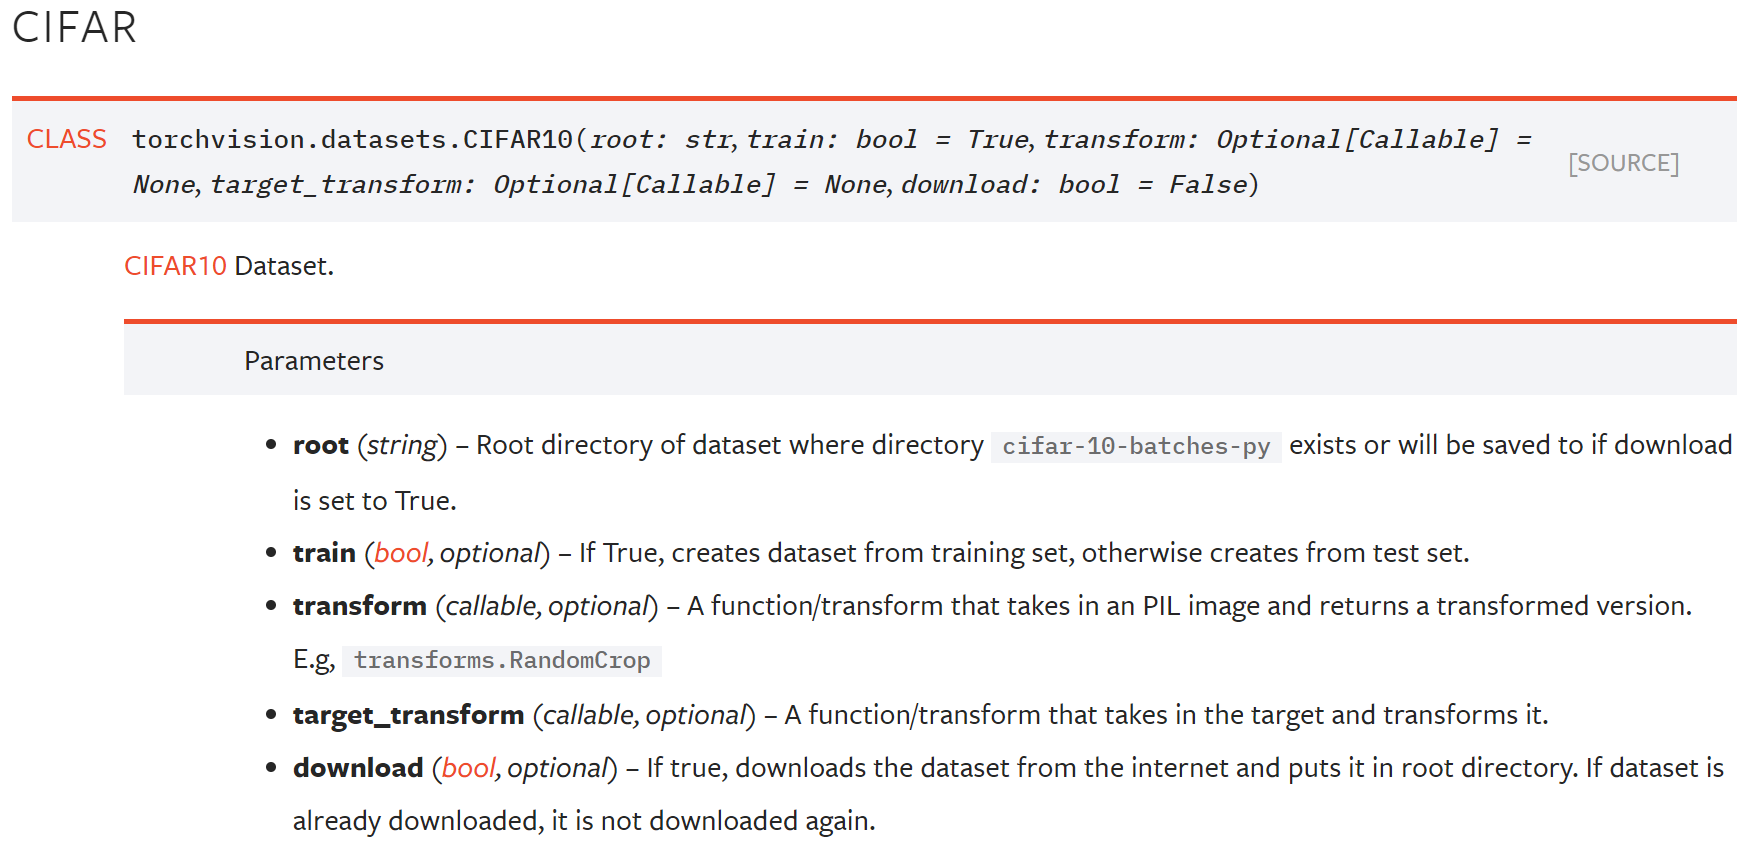Viewport: 1751px width, 862px height.
Task: Click 'train: bool = True' in the signature
Action: 888,139
